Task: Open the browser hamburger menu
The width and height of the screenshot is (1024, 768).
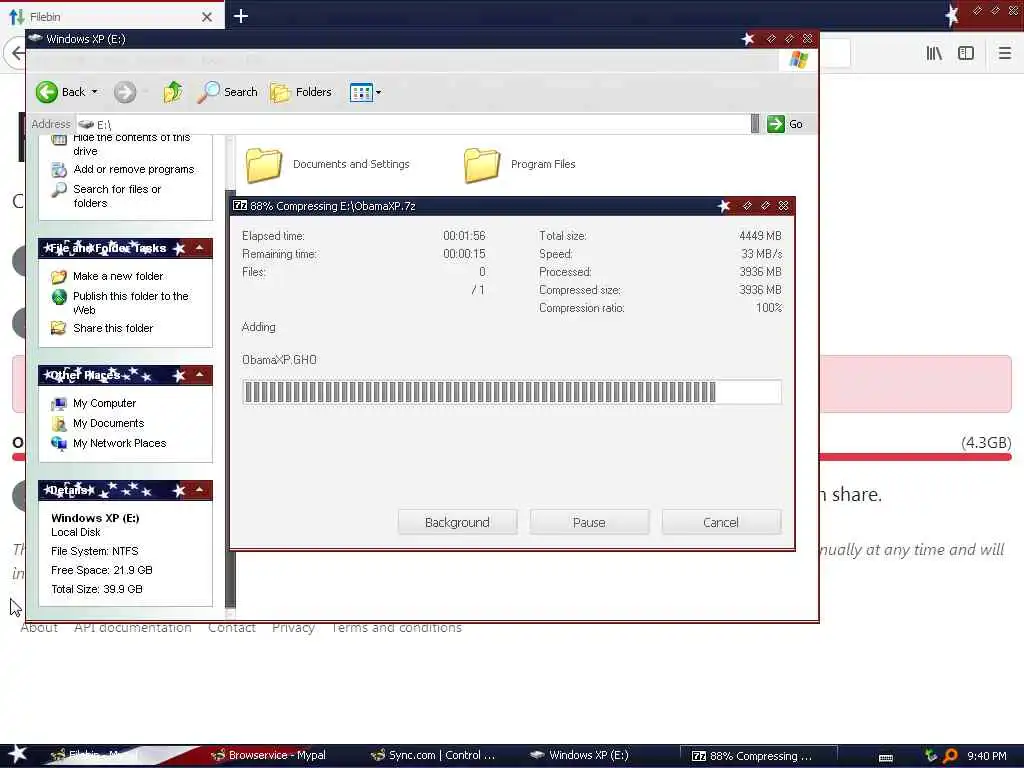Action: [1004, 54]
